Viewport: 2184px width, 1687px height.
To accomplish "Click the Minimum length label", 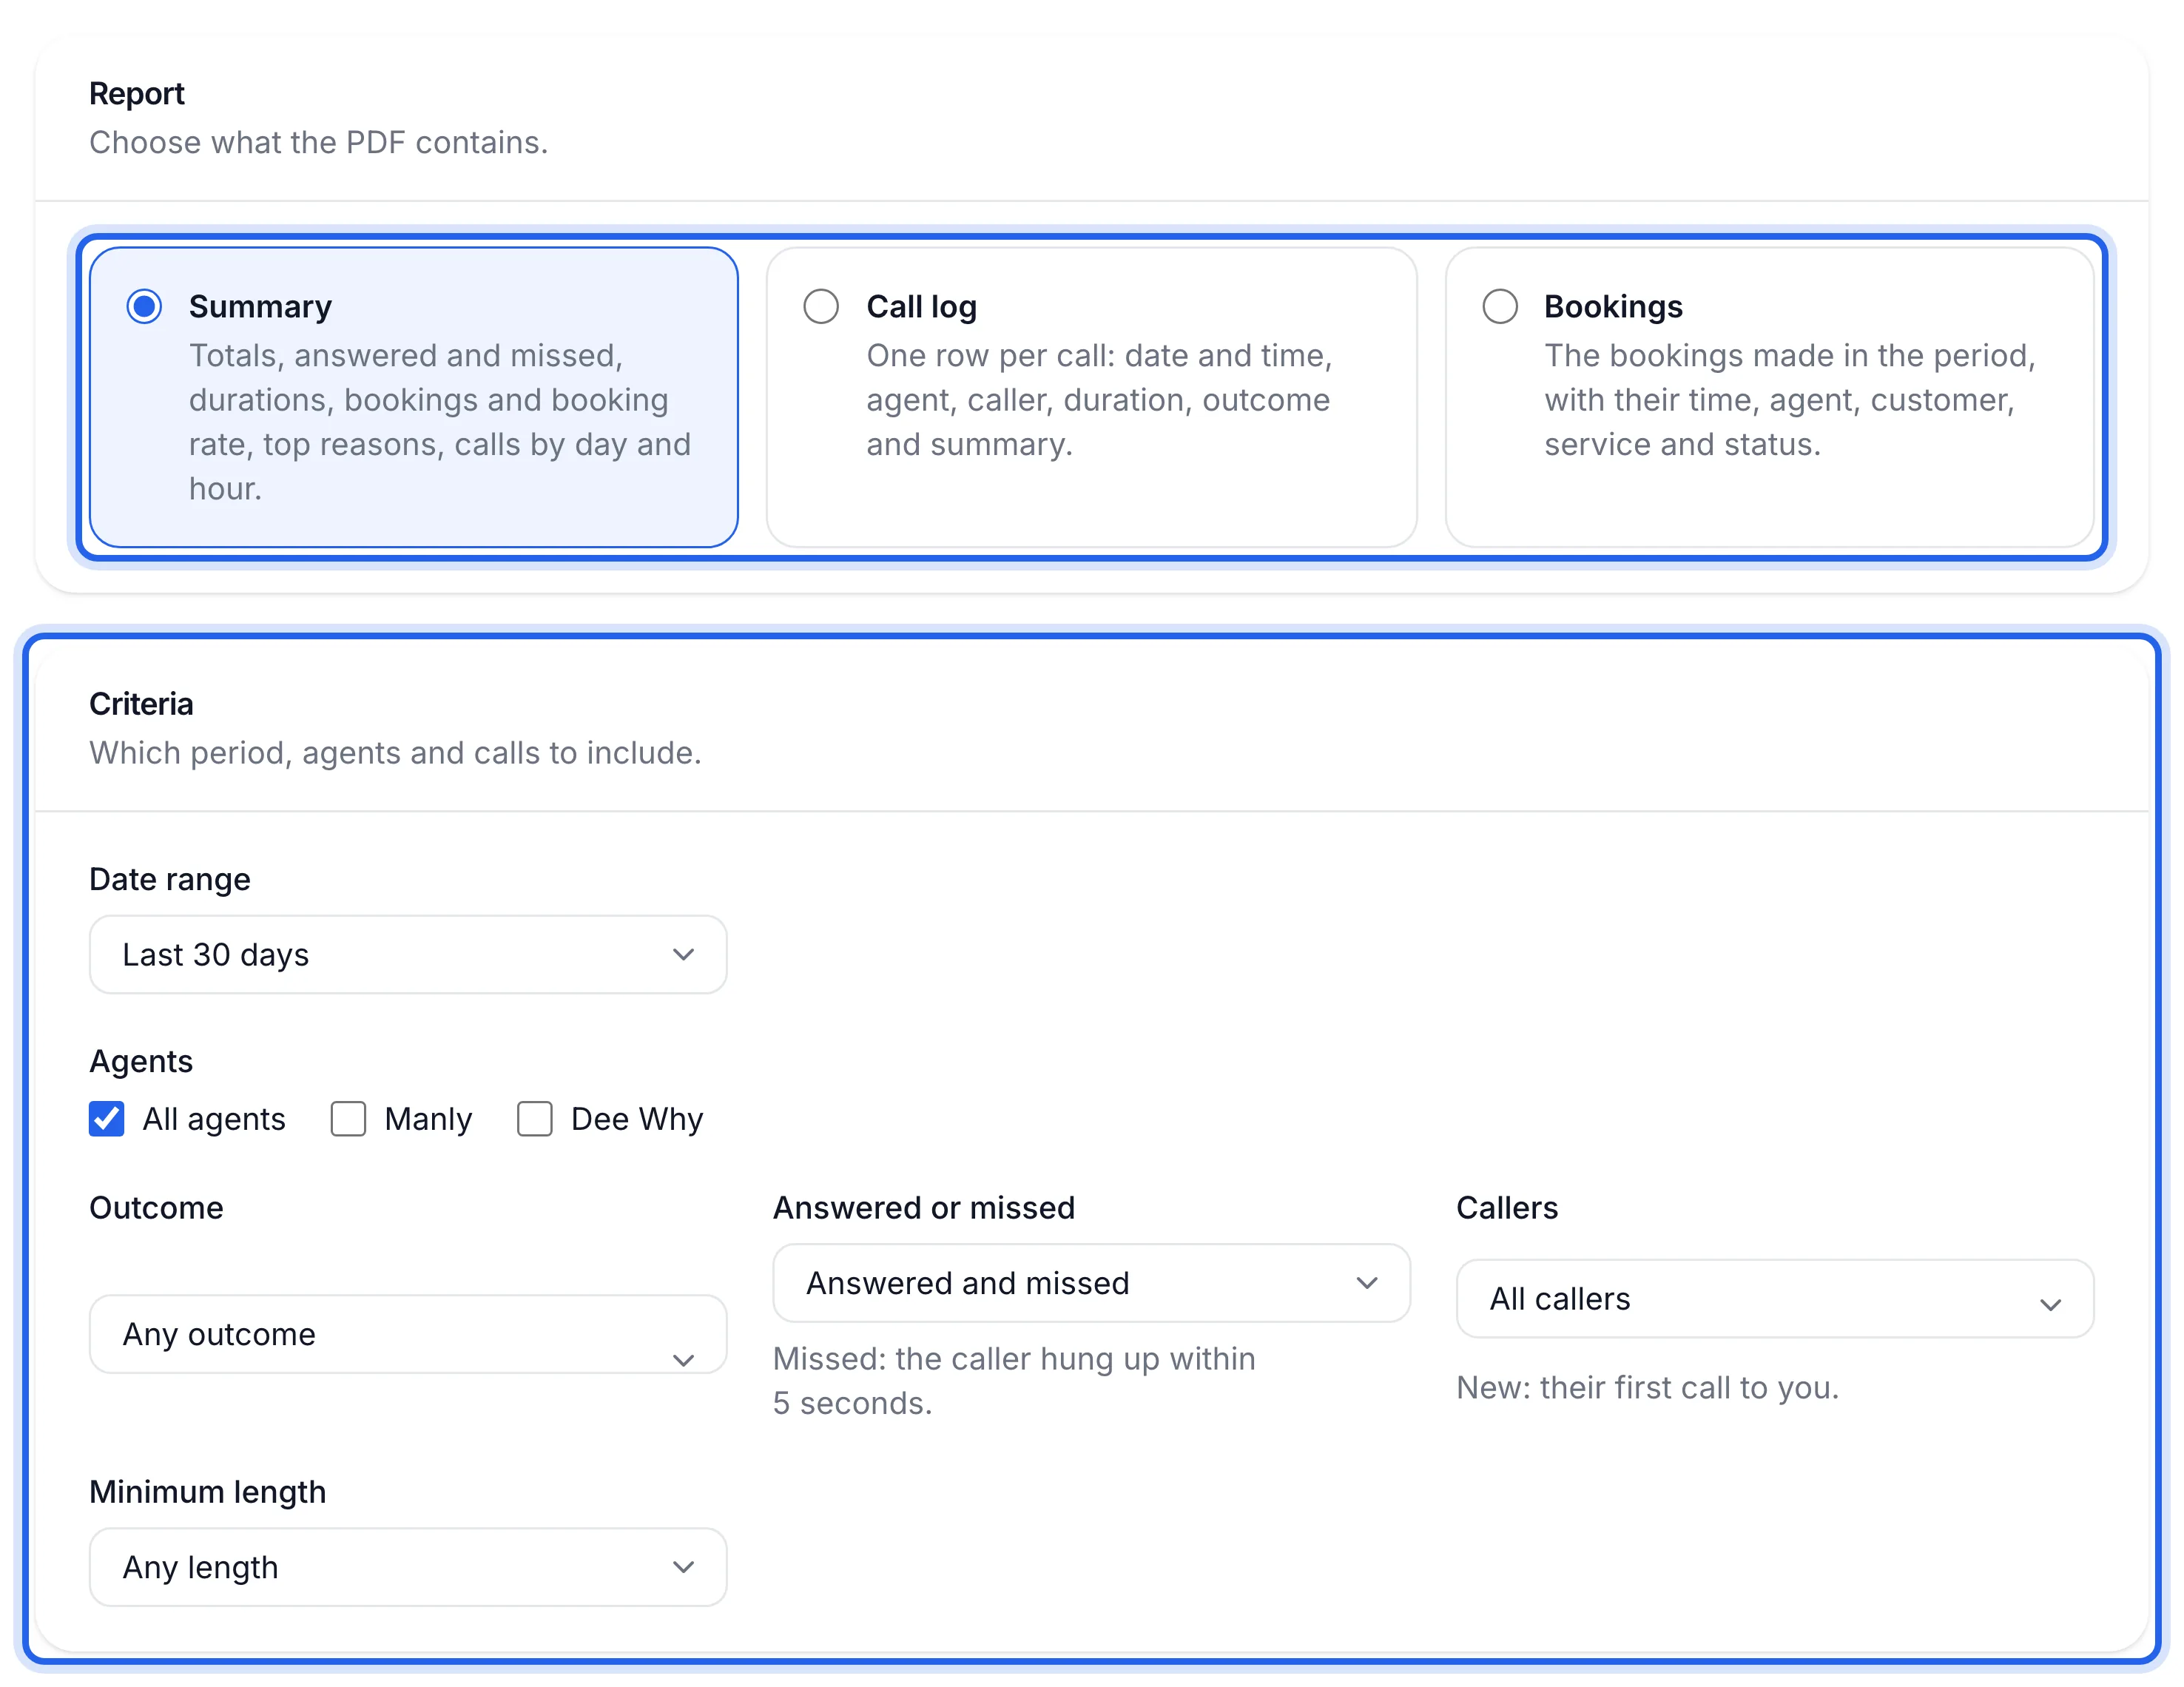I will coord(207,1491).
